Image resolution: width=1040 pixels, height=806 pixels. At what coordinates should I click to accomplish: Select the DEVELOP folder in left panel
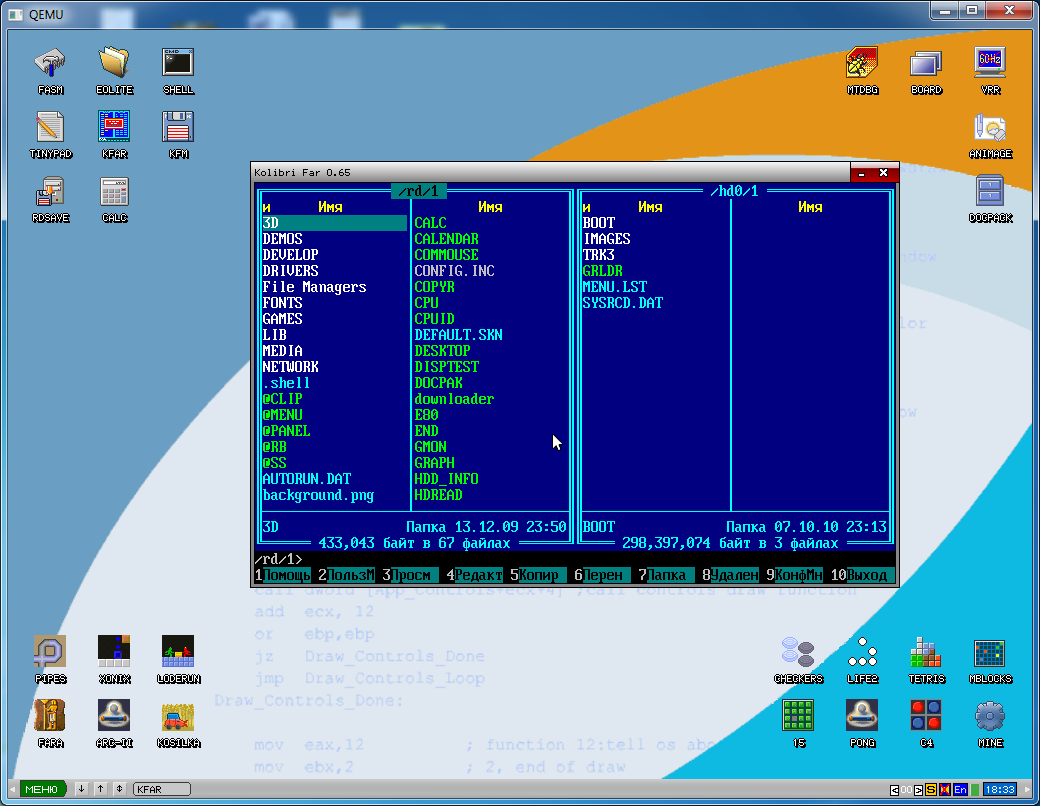coord(291,255)
